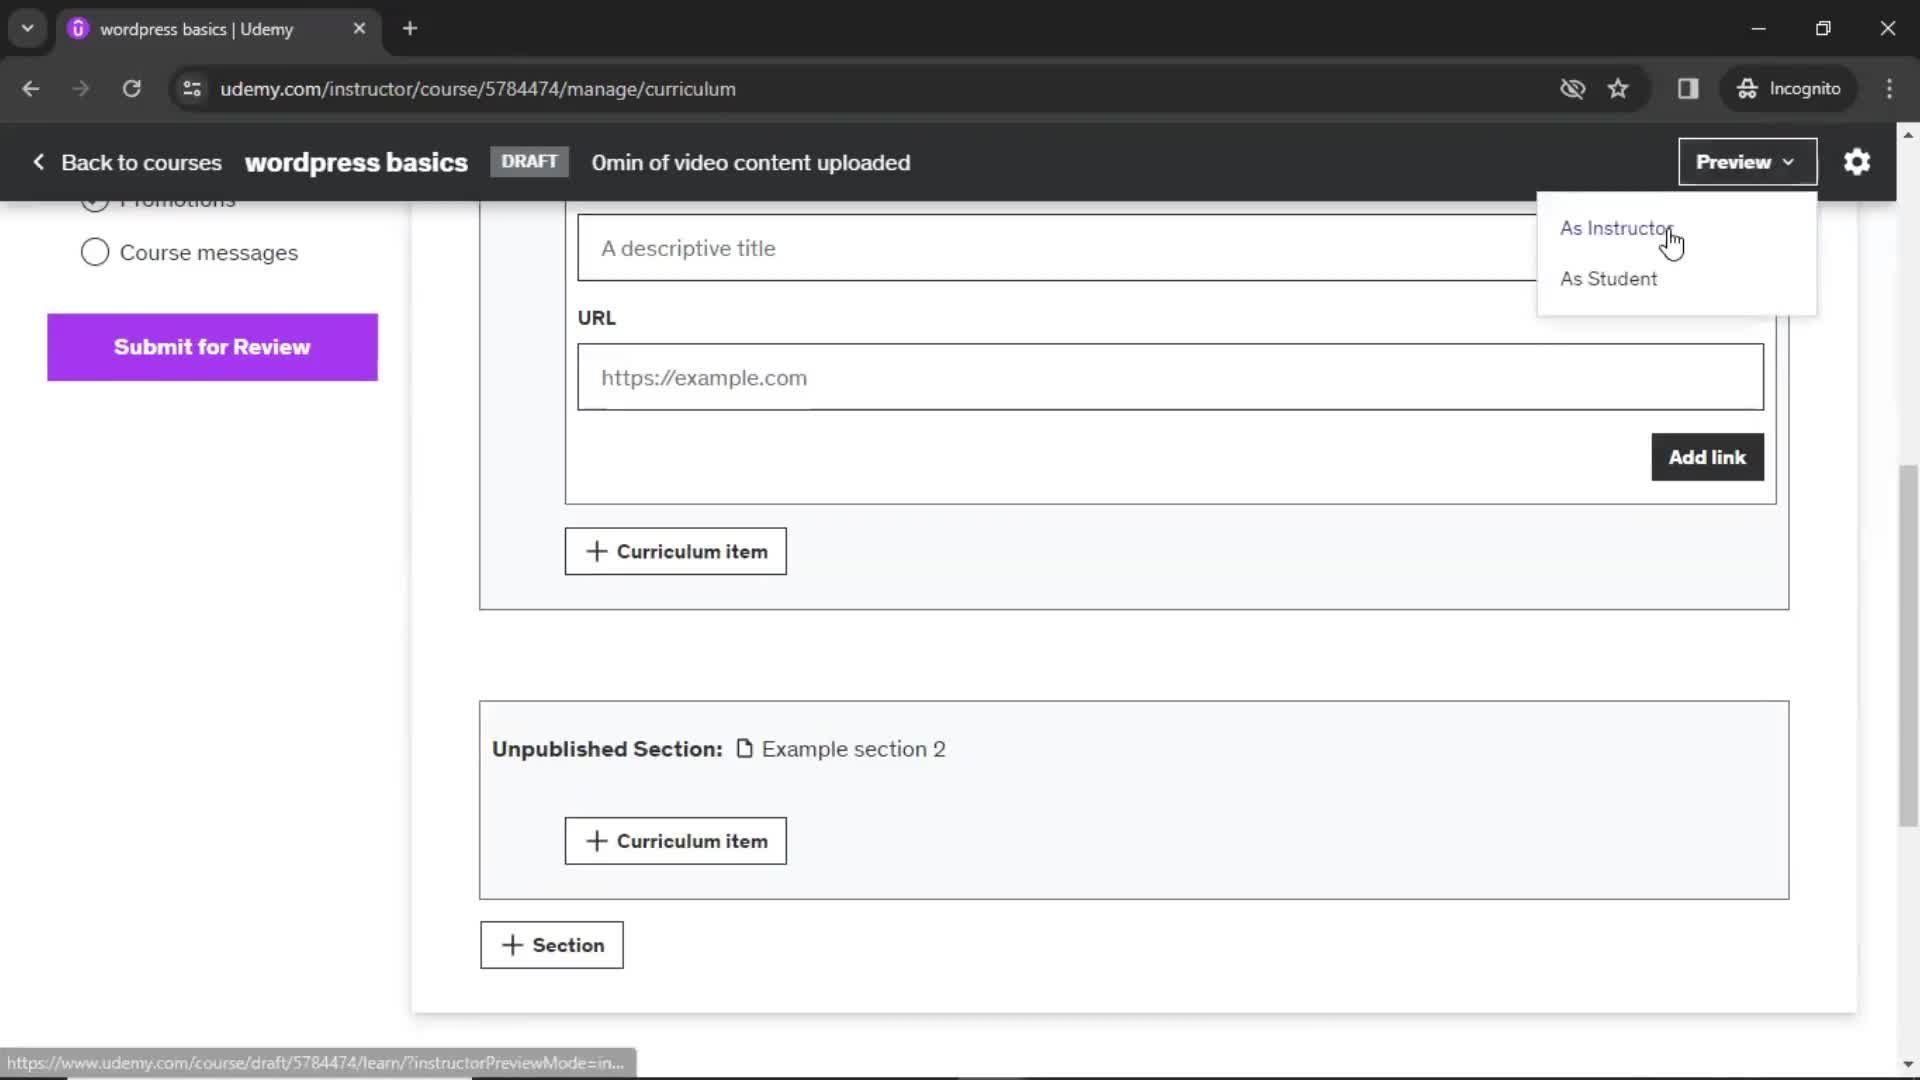The height and width of the screenshot is (1080, 1920).
Task: Click the Course messages radio button
Action: pyautogui.click(x=94, y=252)
